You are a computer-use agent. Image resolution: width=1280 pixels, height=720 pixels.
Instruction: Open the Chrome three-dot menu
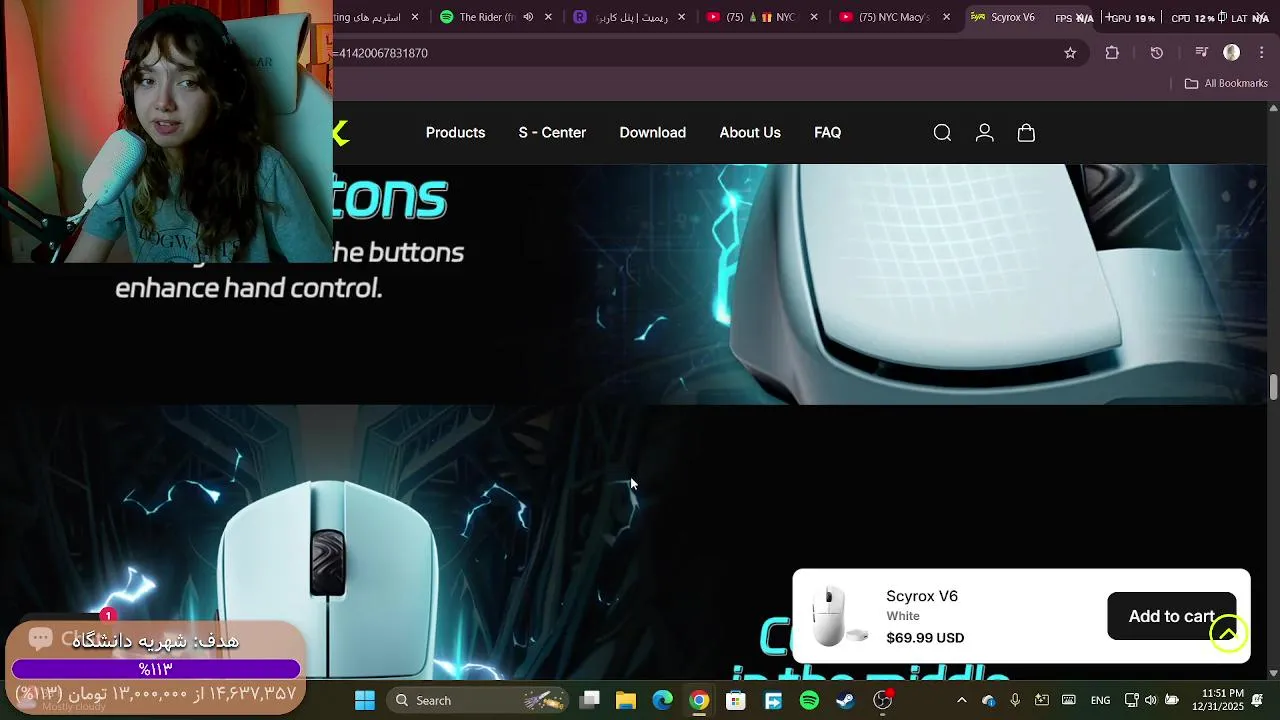[x=1262, y=53]
